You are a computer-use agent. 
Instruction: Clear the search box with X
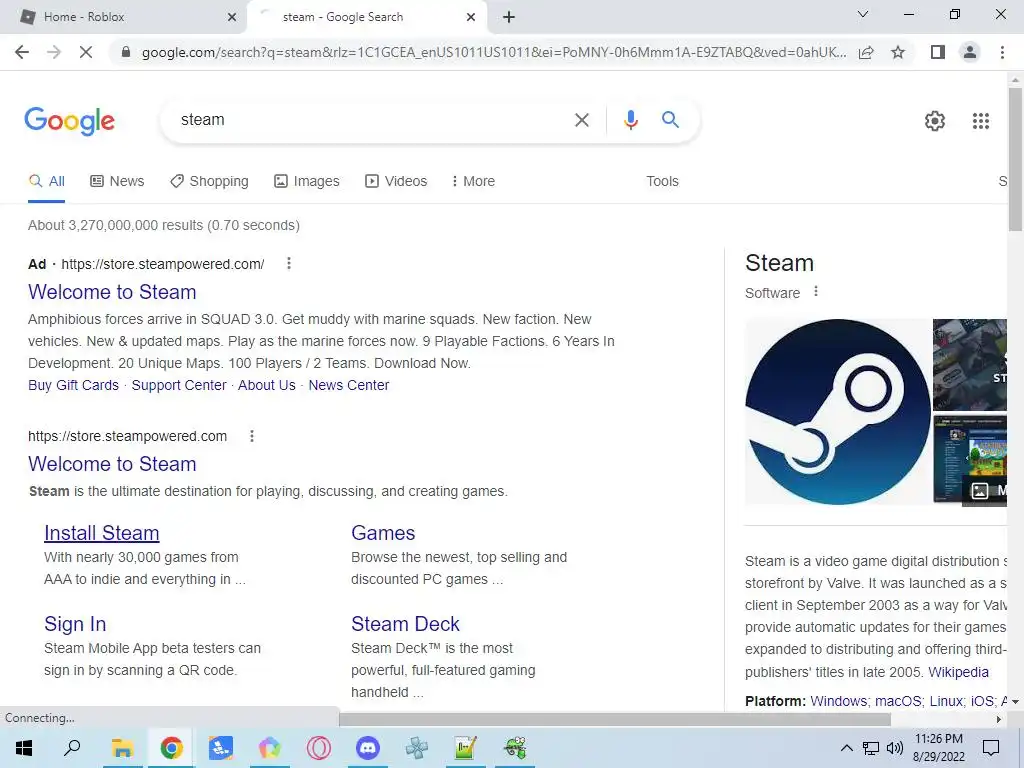click(581, 120)
